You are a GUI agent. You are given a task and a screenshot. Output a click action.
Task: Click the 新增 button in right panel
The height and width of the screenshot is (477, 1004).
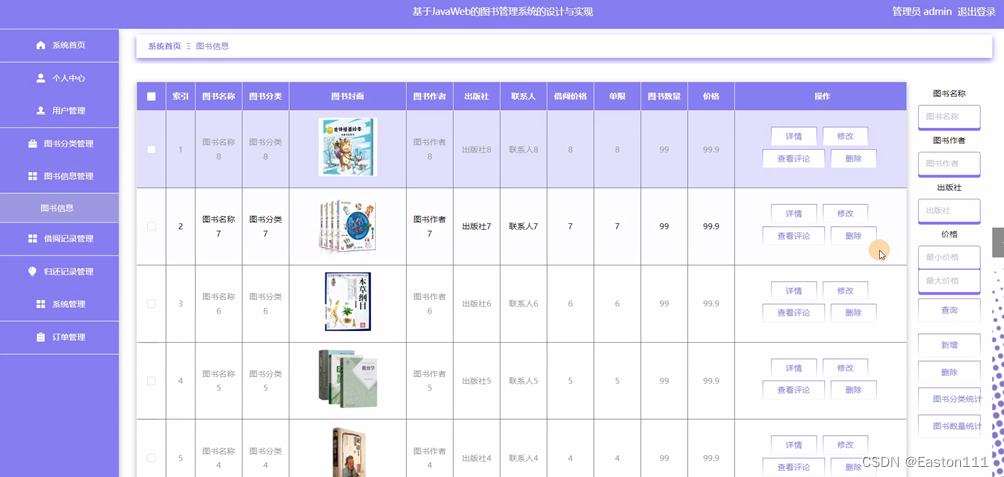pyautogui.click(x=949, y=345)
